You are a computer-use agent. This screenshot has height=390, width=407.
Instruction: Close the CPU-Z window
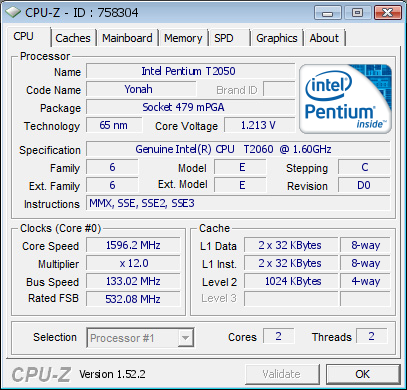(x=387, y=13)
